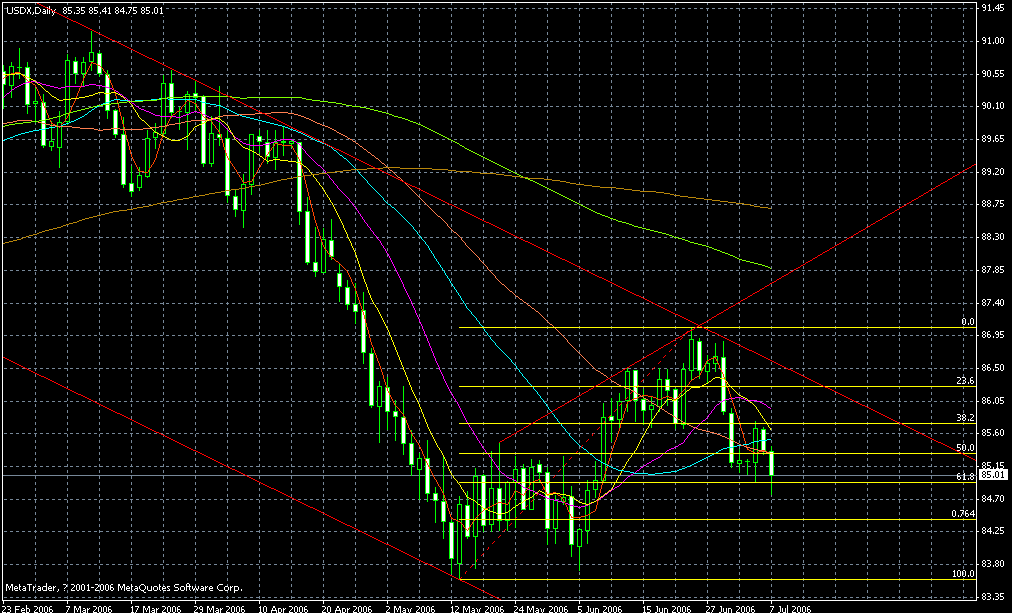Click the 89.65 price axis label
This screenshot has height=613, width=1012.
(993, 139)
